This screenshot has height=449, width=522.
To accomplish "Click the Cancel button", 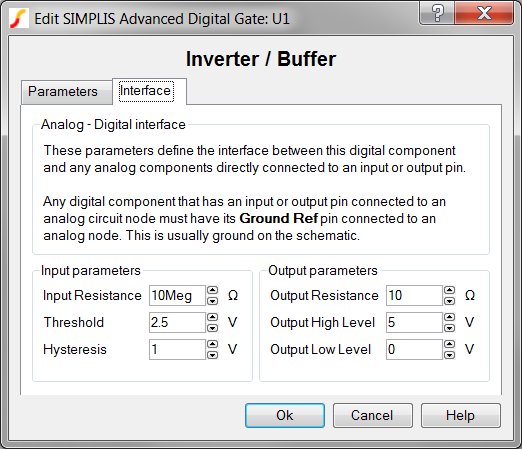I will [x=373, y=415].
